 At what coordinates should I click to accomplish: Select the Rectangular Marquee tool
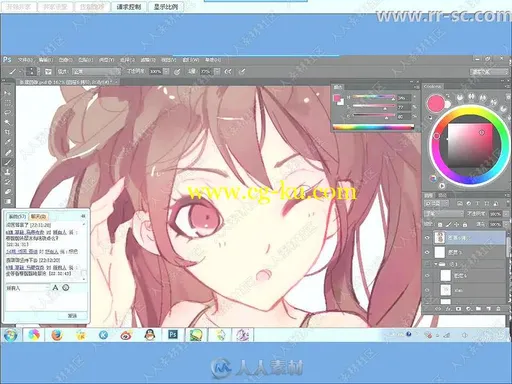click(7, 102)
